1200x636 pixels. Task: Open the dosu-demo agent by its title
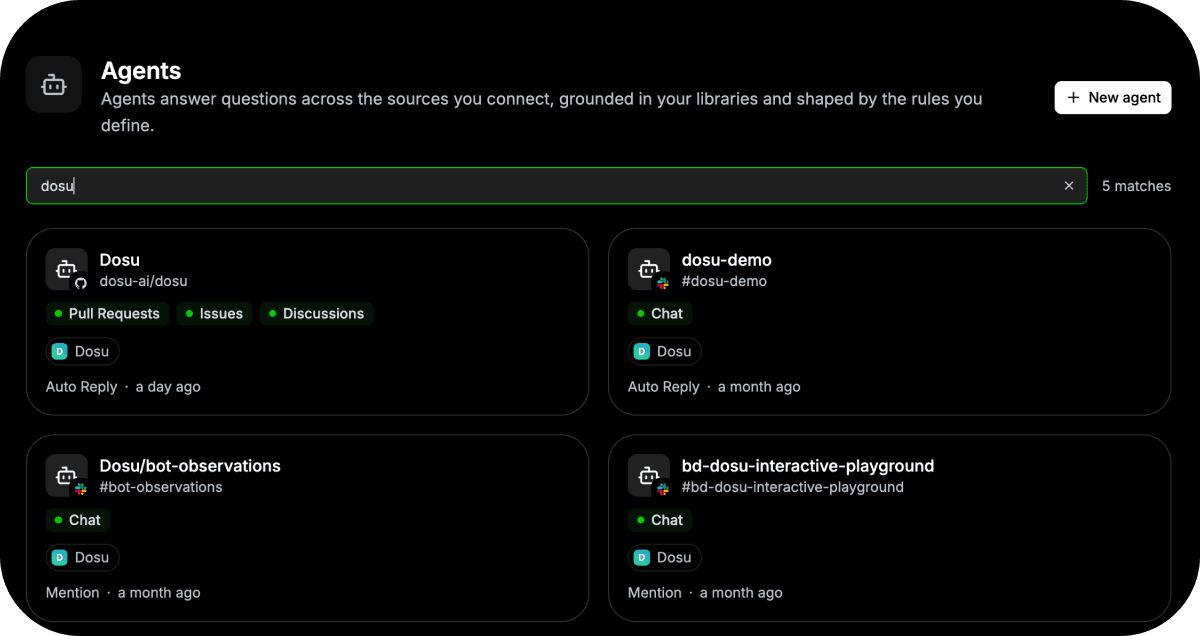(727, 260)
